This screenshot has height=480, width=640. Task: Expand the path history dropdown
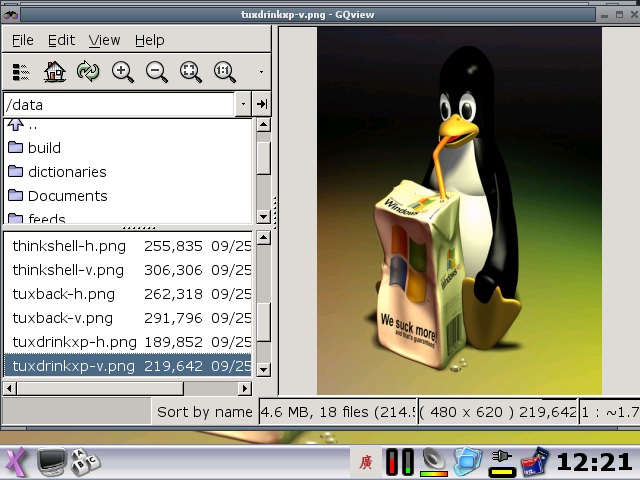point(243,104)
